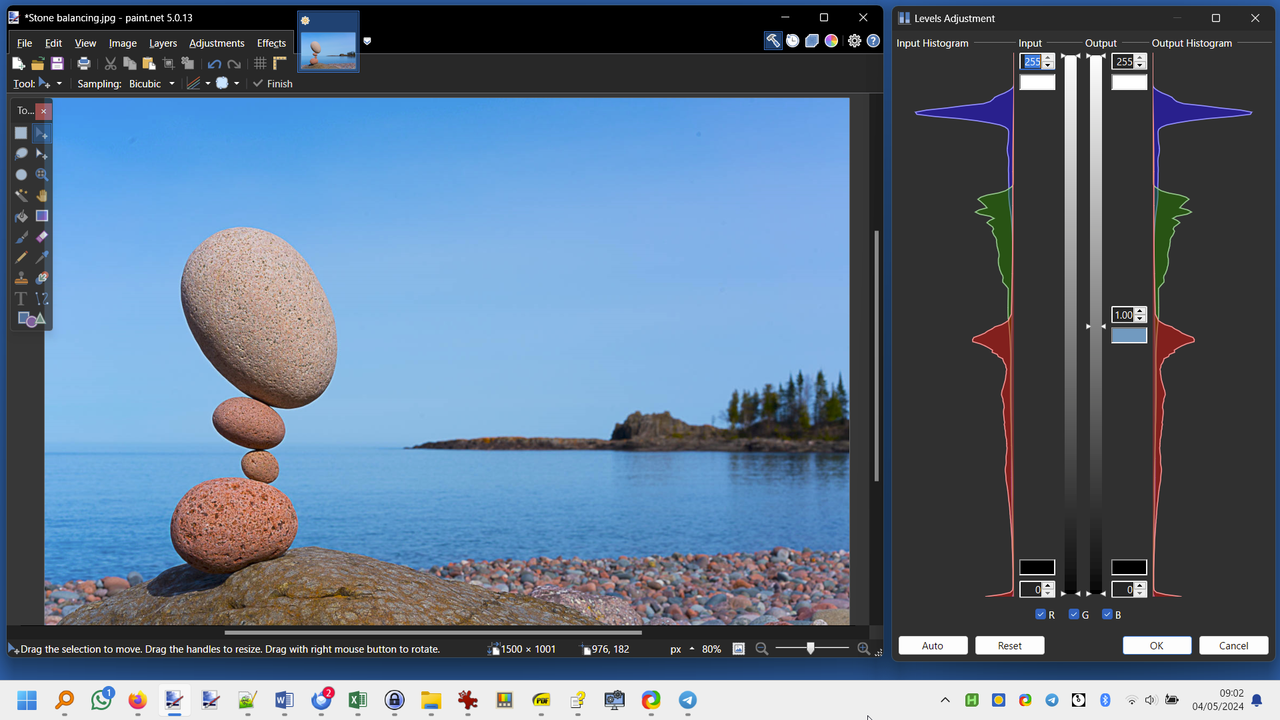This screenshot has width=1280, height=720.
Task: Activate the Zoom tool
Action: coord(43,174)
